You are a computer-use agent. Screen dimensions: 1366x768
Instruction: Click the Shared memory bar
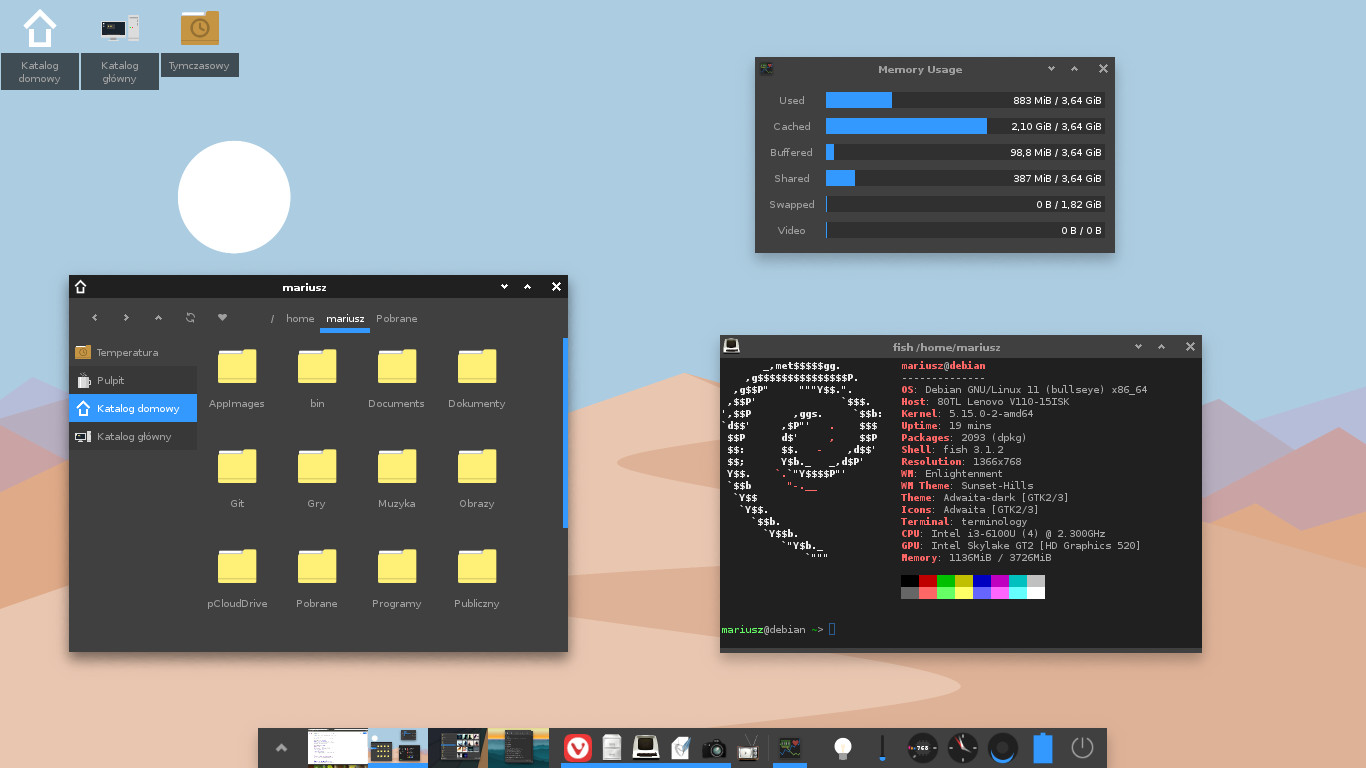pos(965,178)
